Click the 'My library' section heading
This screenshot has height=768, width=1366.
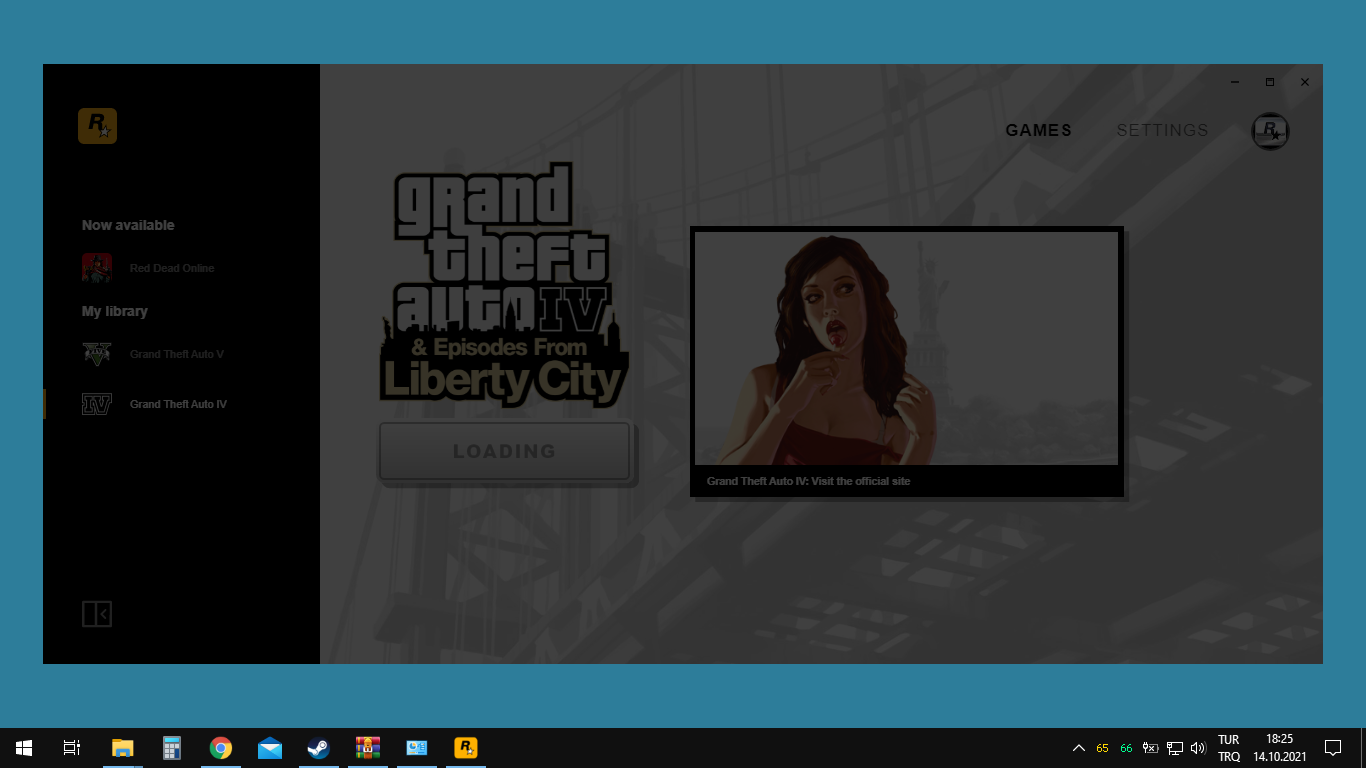(x=115, y=311)
